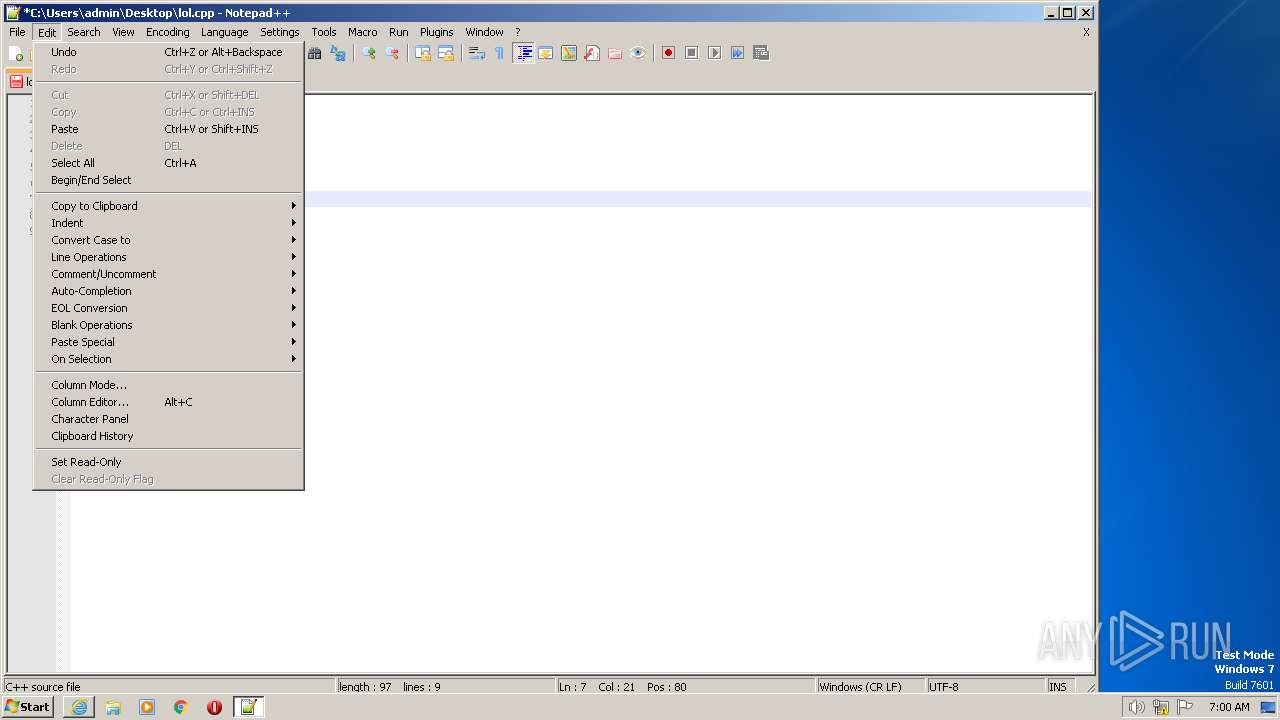Open the Tools menu
This screenshot has height=720, width=1280.
coord(324,32)
